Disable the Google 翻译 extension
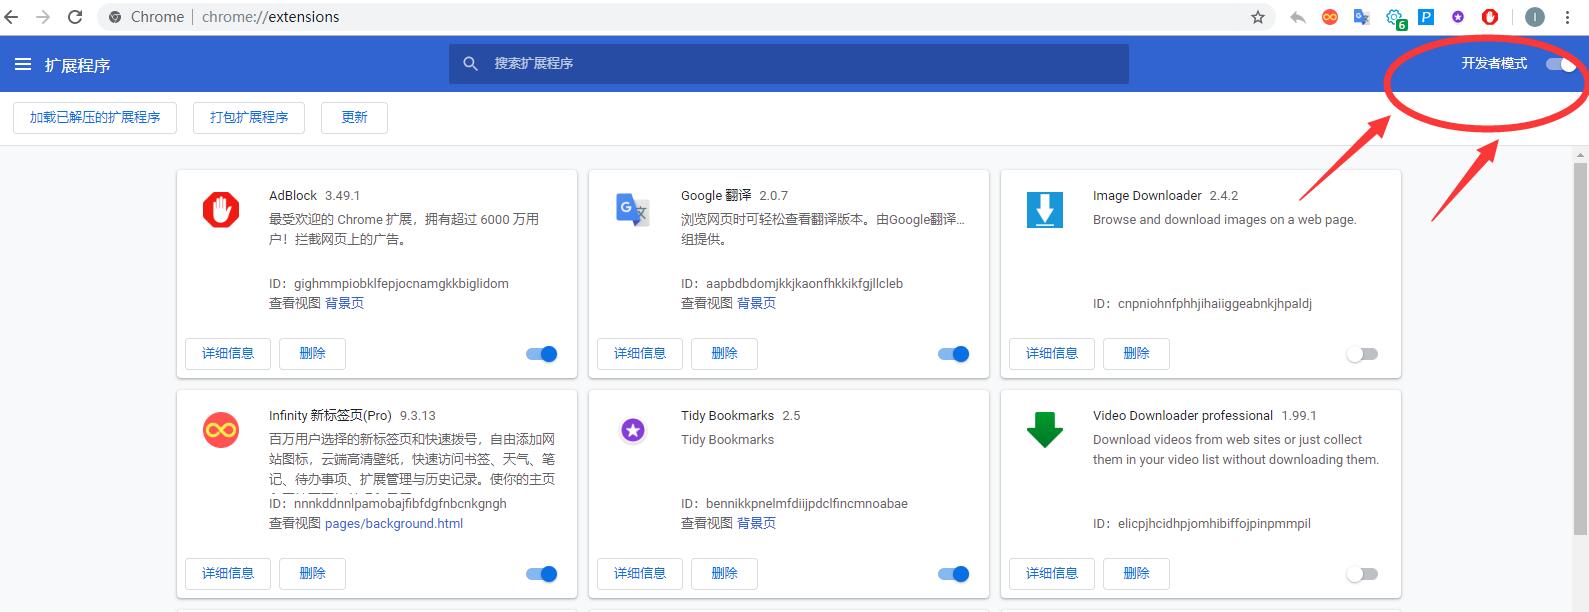The image size is (1589, 612). [x=954, y=354]
